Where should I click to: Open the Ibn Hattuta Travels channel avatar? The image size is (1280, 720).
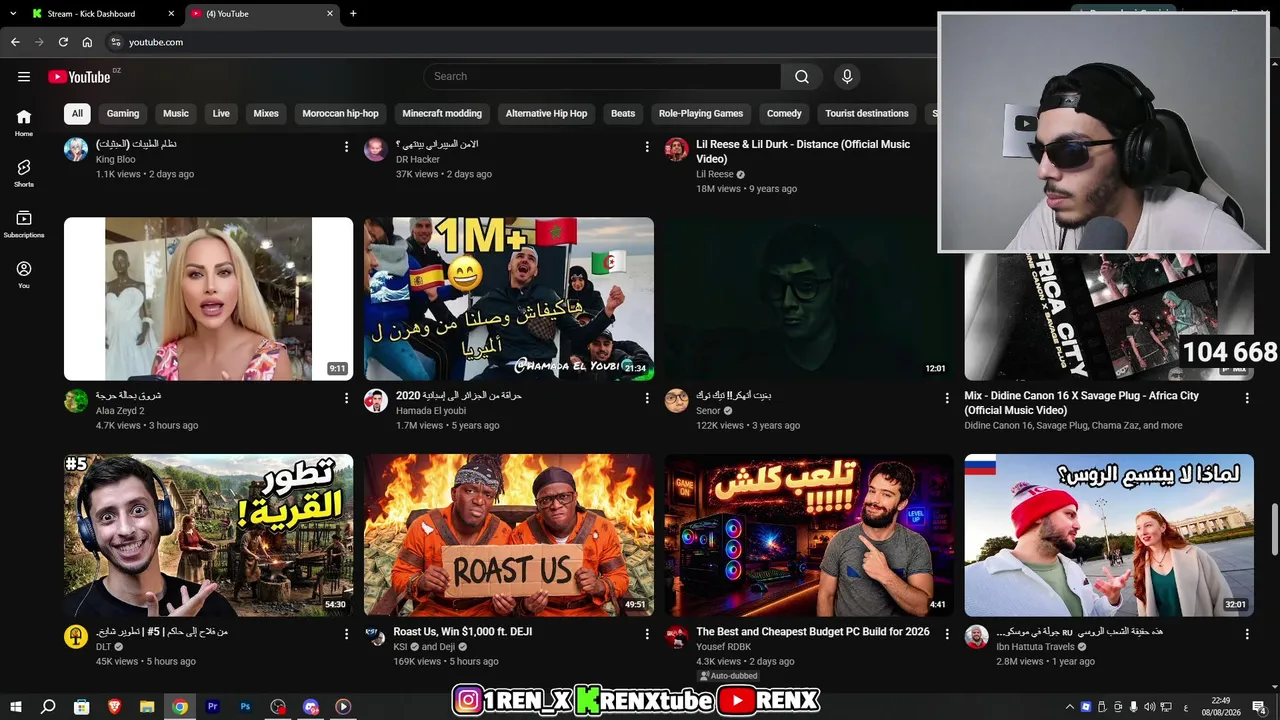(x=977, y=637)
